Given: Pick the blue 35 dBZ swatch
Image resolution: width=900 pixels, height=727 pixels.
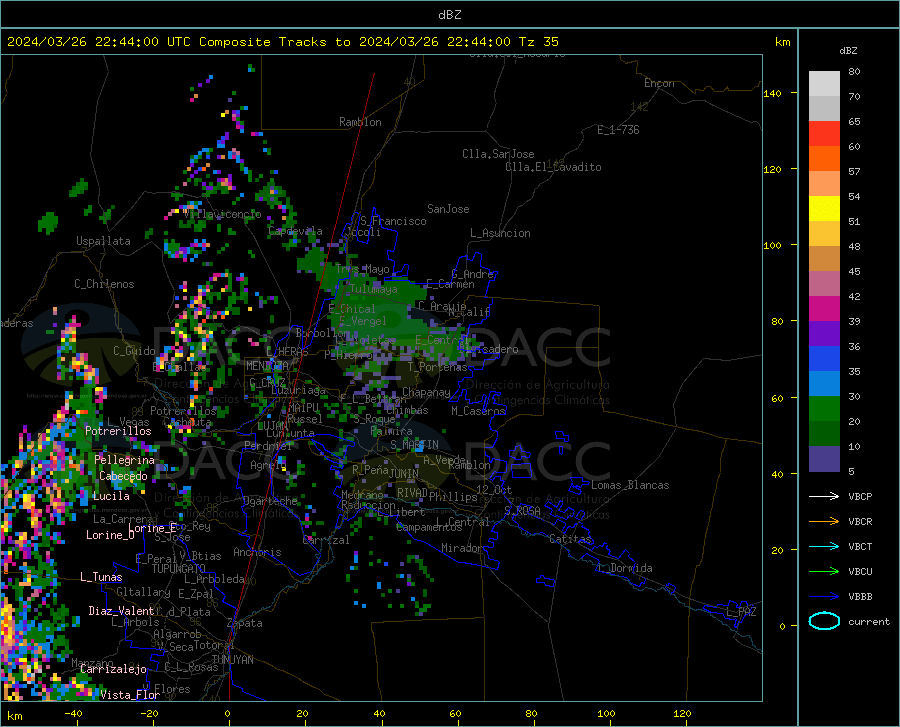Looking at the screenshot, I should (x=824, y=359).
